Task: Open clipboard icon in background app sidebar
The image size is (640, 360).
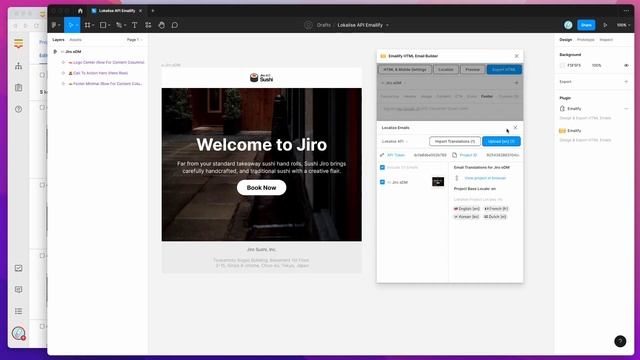Action: tap(18, 87)
